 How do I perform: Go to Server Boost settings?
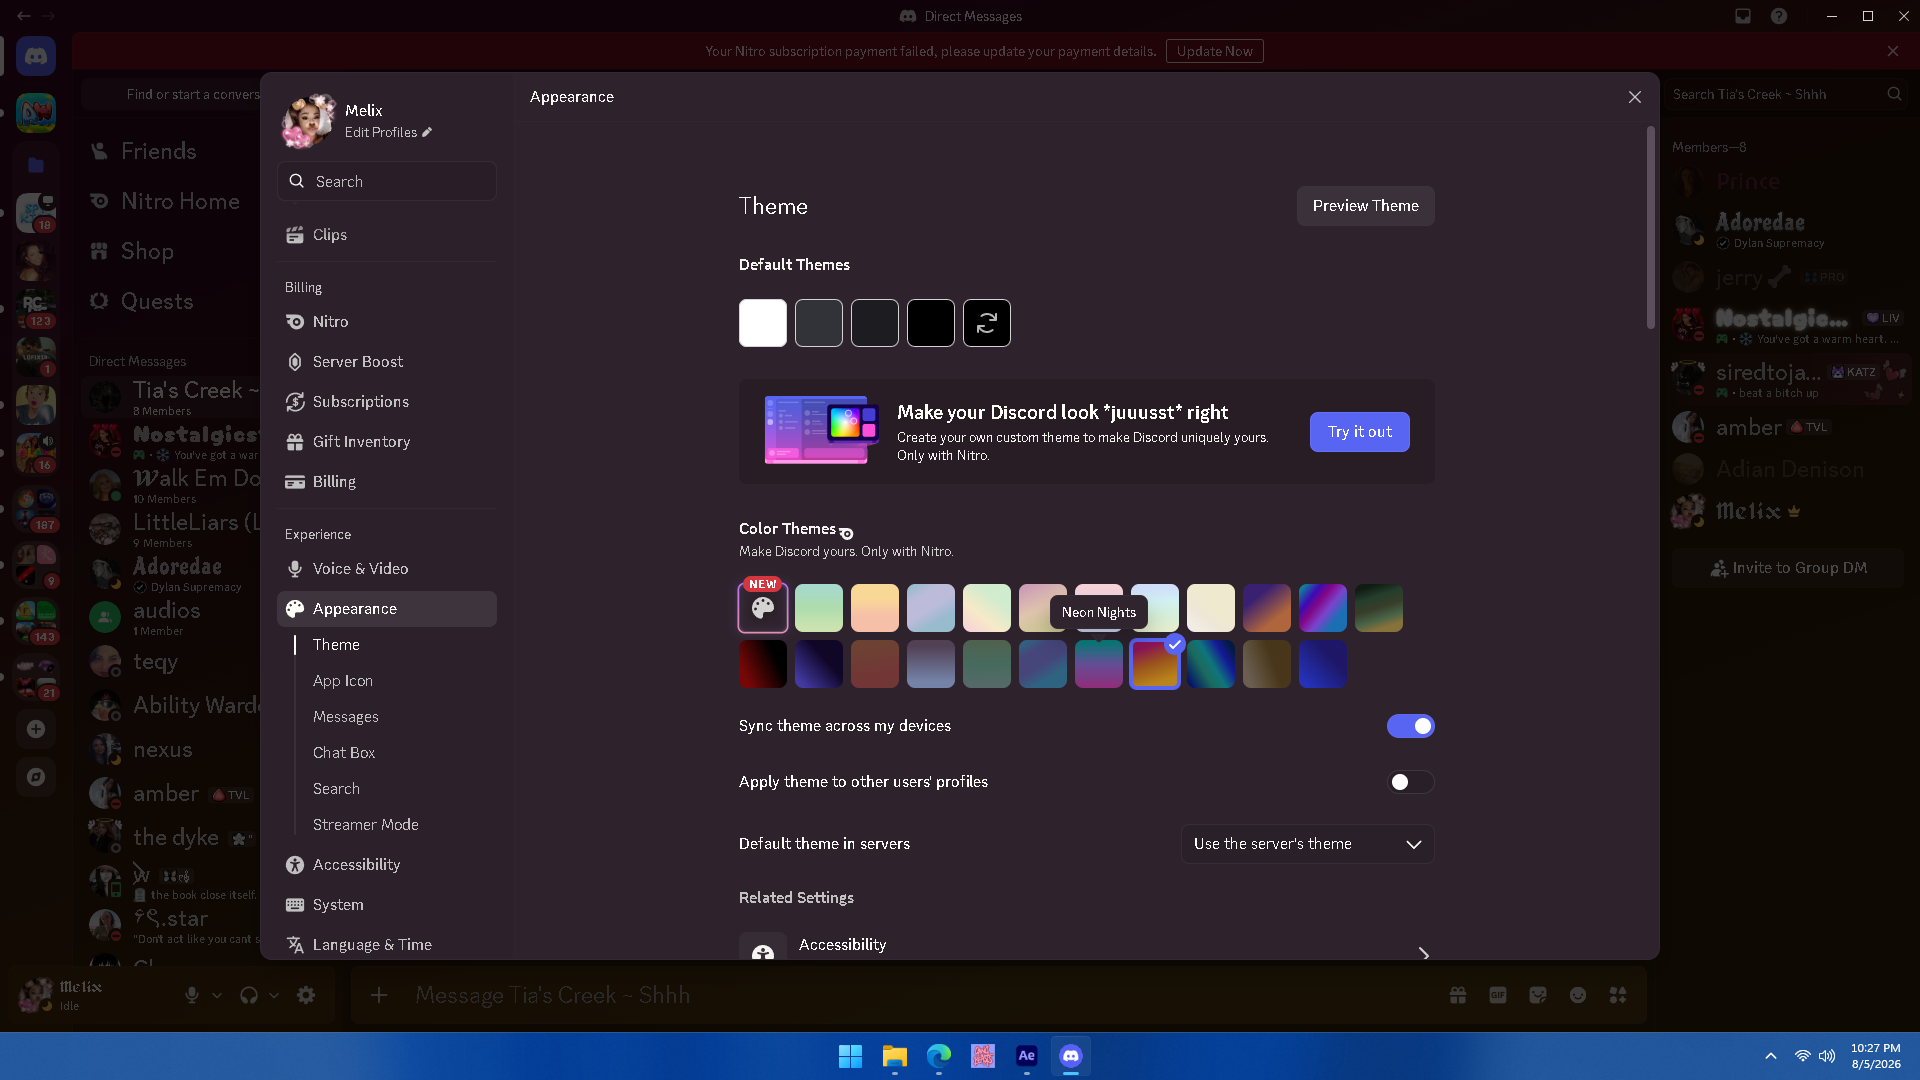pyautogui.click(x=386, y=362)
